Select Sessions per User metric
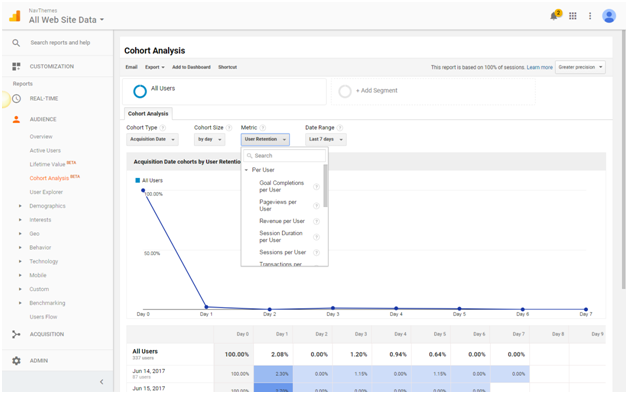This screenshot has width=628, height=394. click(x=283, y=252)
